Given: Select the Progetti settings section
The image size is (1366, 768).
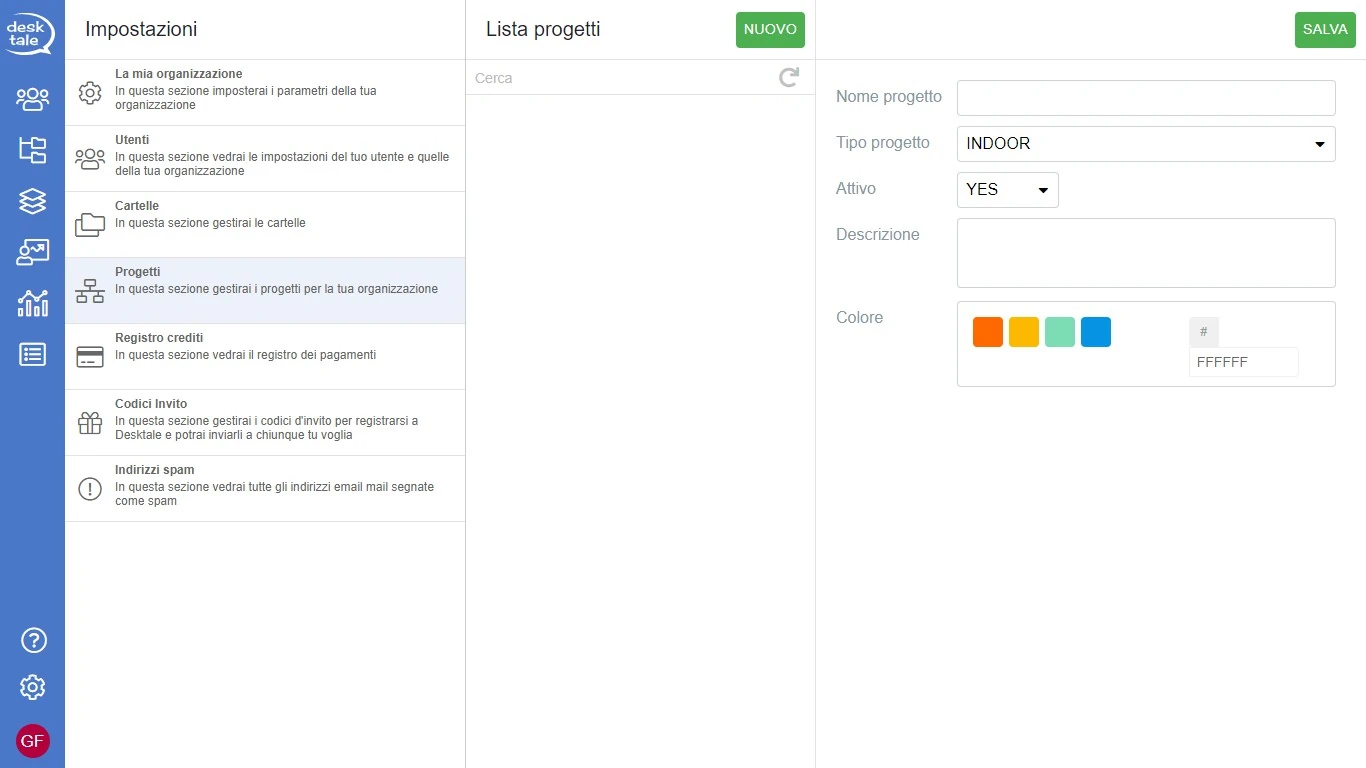Looking at the screenshot, I should pos(265,291).
